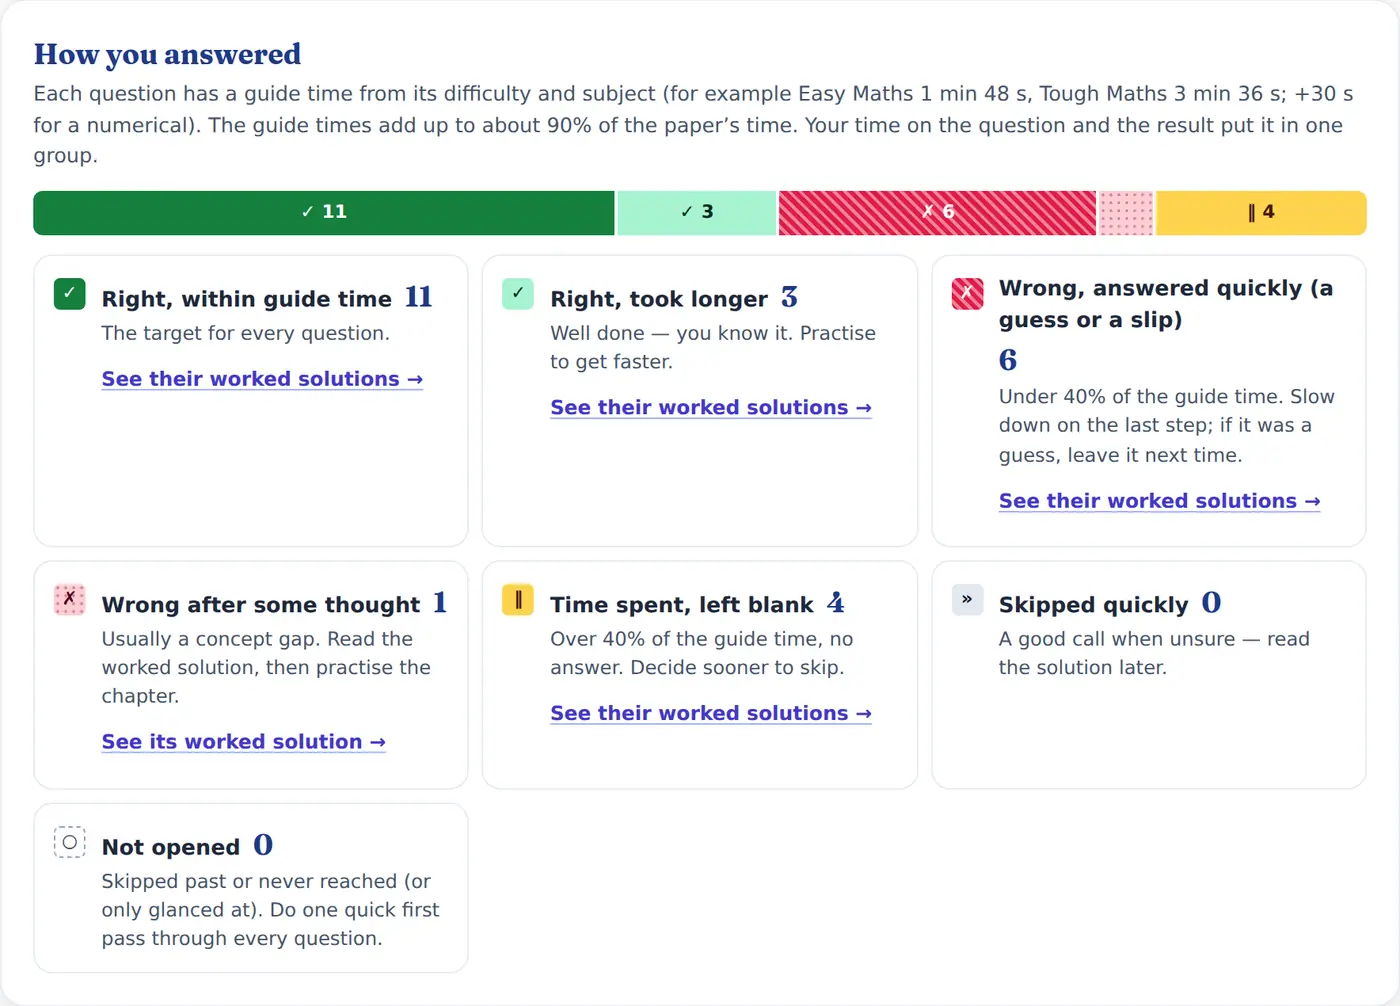Screen dimensions: 1400x1006
Task: Click the dark green checkmark icon for right within guide time
Action: point(69,294)
